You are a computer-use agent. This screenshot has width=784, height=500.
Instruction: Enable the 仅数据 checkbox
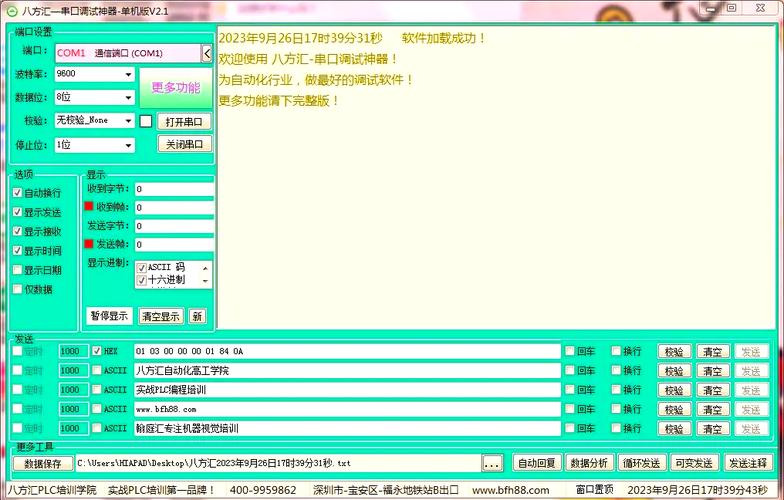[x=18, y=289]
